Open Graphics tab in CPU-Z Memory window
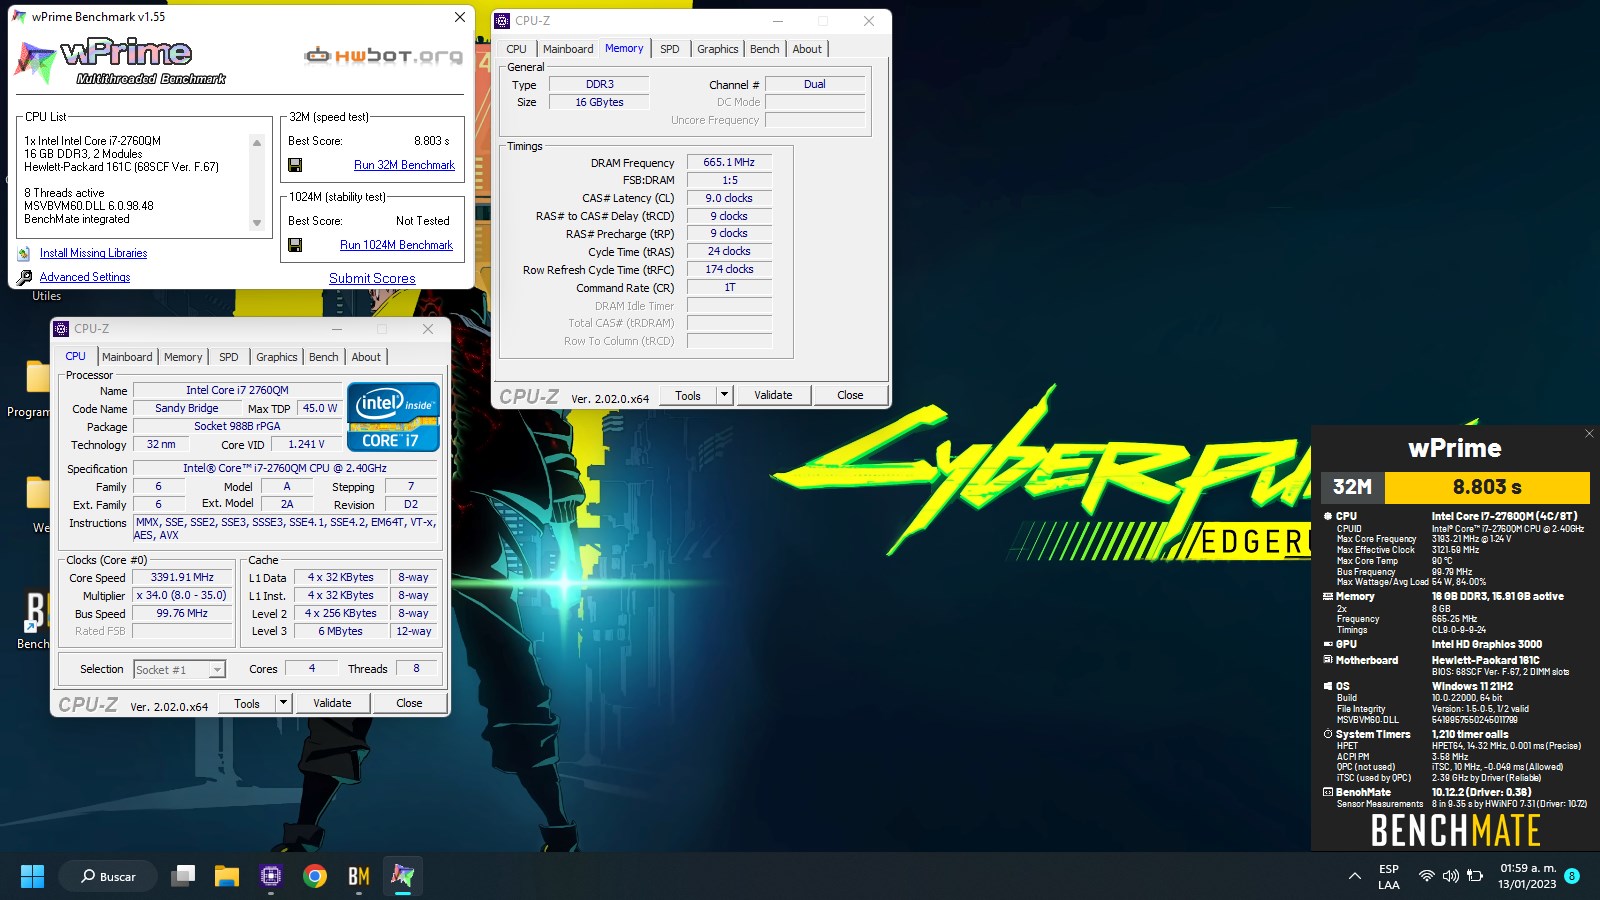Image resolution: width=1600 pixels, height=900 pixels. point(718,49)
